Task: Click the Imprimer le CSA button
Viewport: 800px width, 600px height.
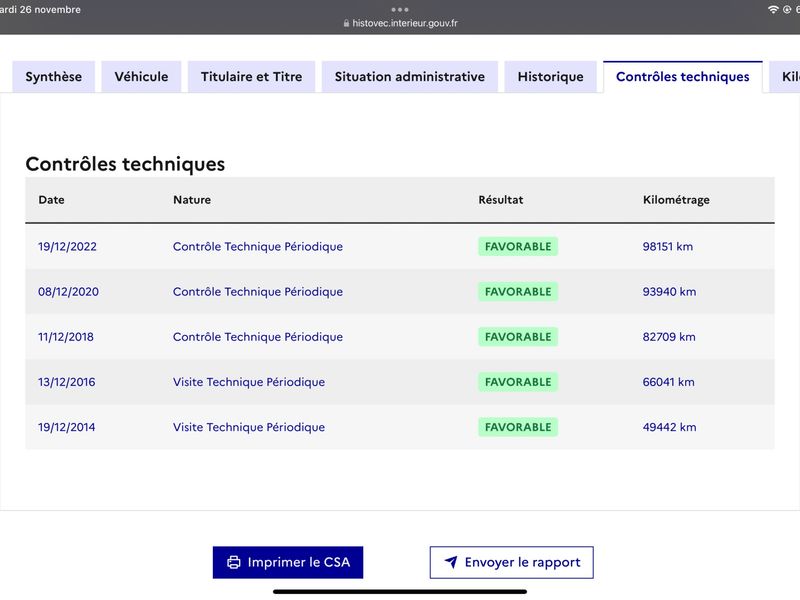Action: pyautogui.click(x=288, y=562)
